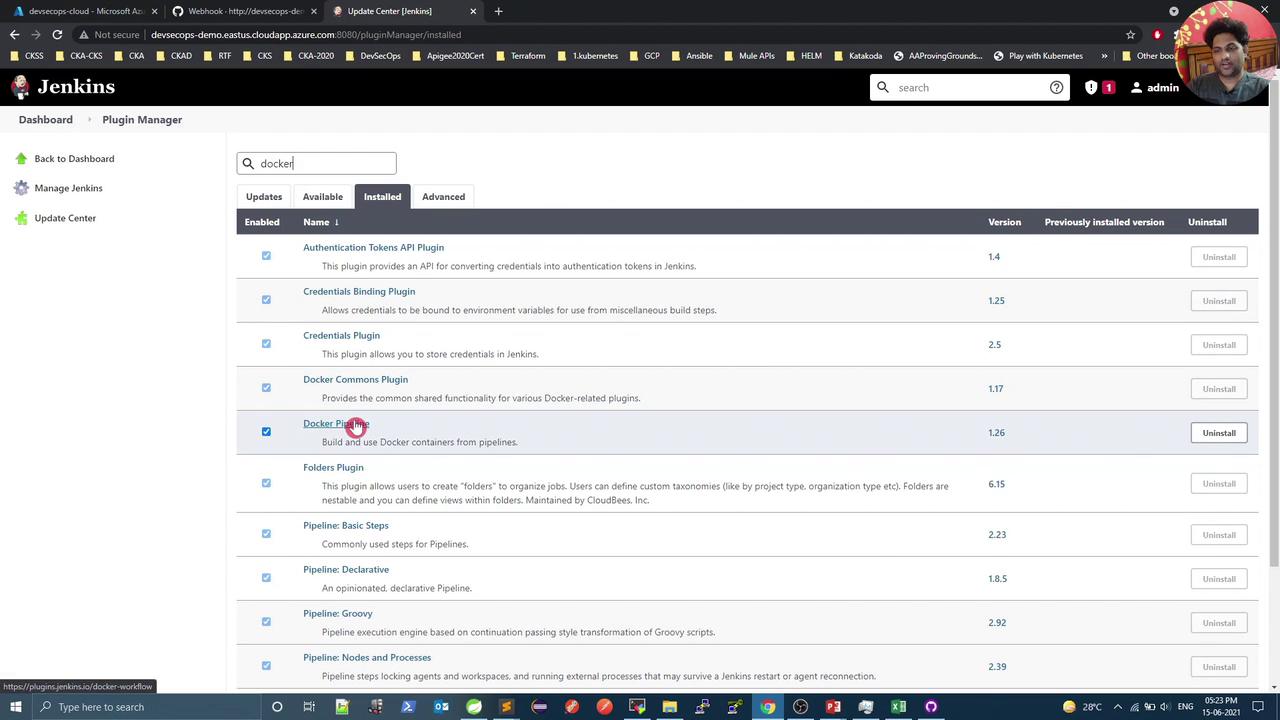Click the plugin filter field containing docker
This screenshot has height=720, width=1280.
tap(316, 164)
